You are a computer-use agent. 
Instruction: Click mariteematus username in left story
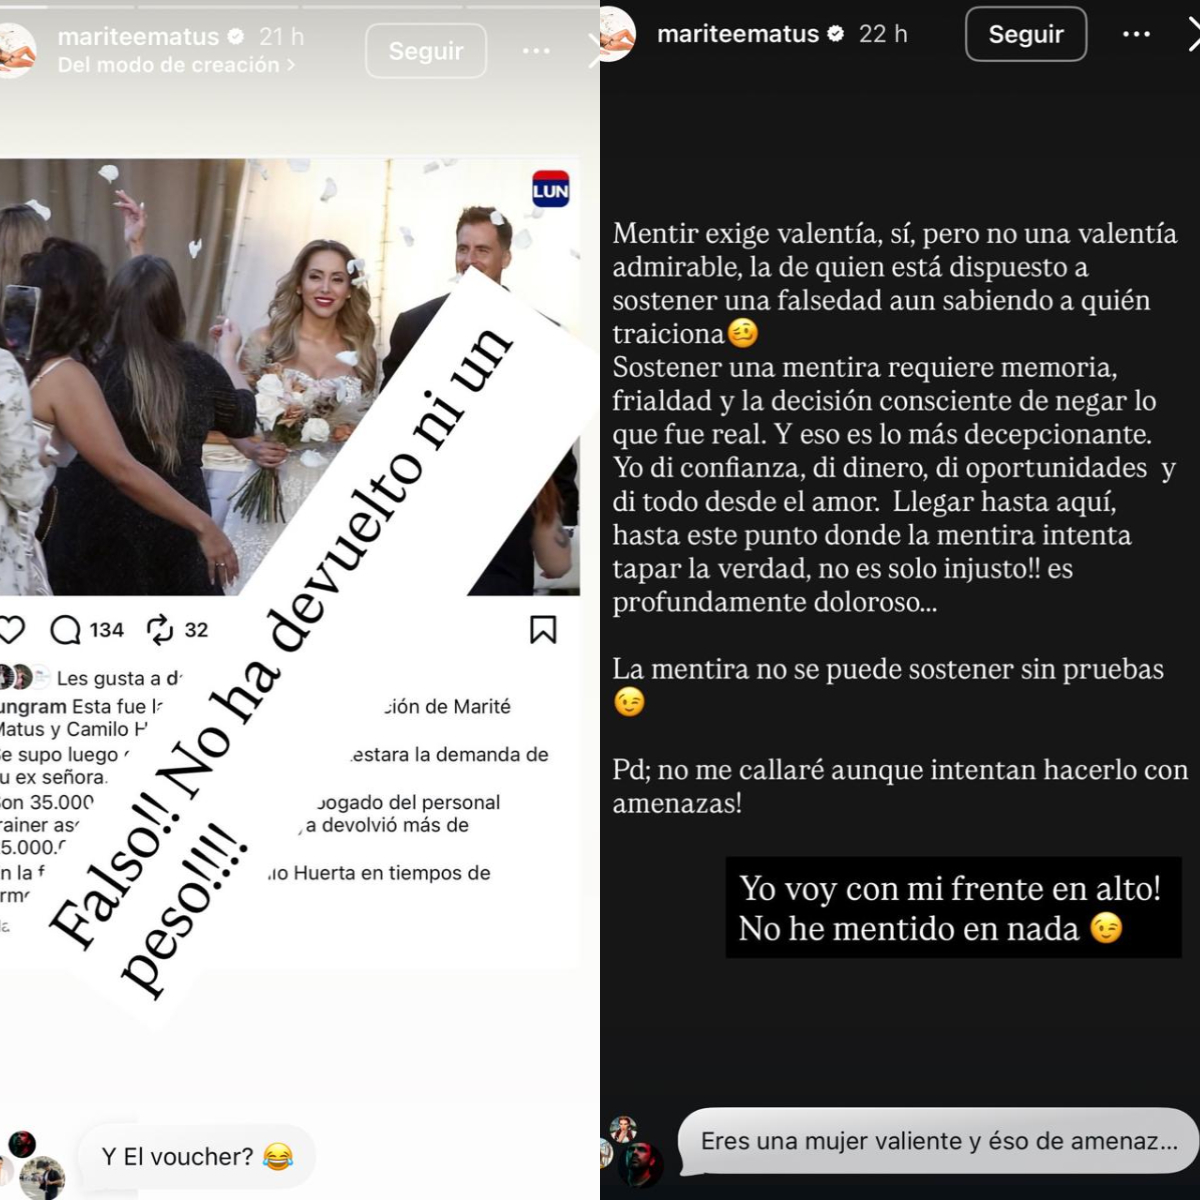(x=138, y=37)
